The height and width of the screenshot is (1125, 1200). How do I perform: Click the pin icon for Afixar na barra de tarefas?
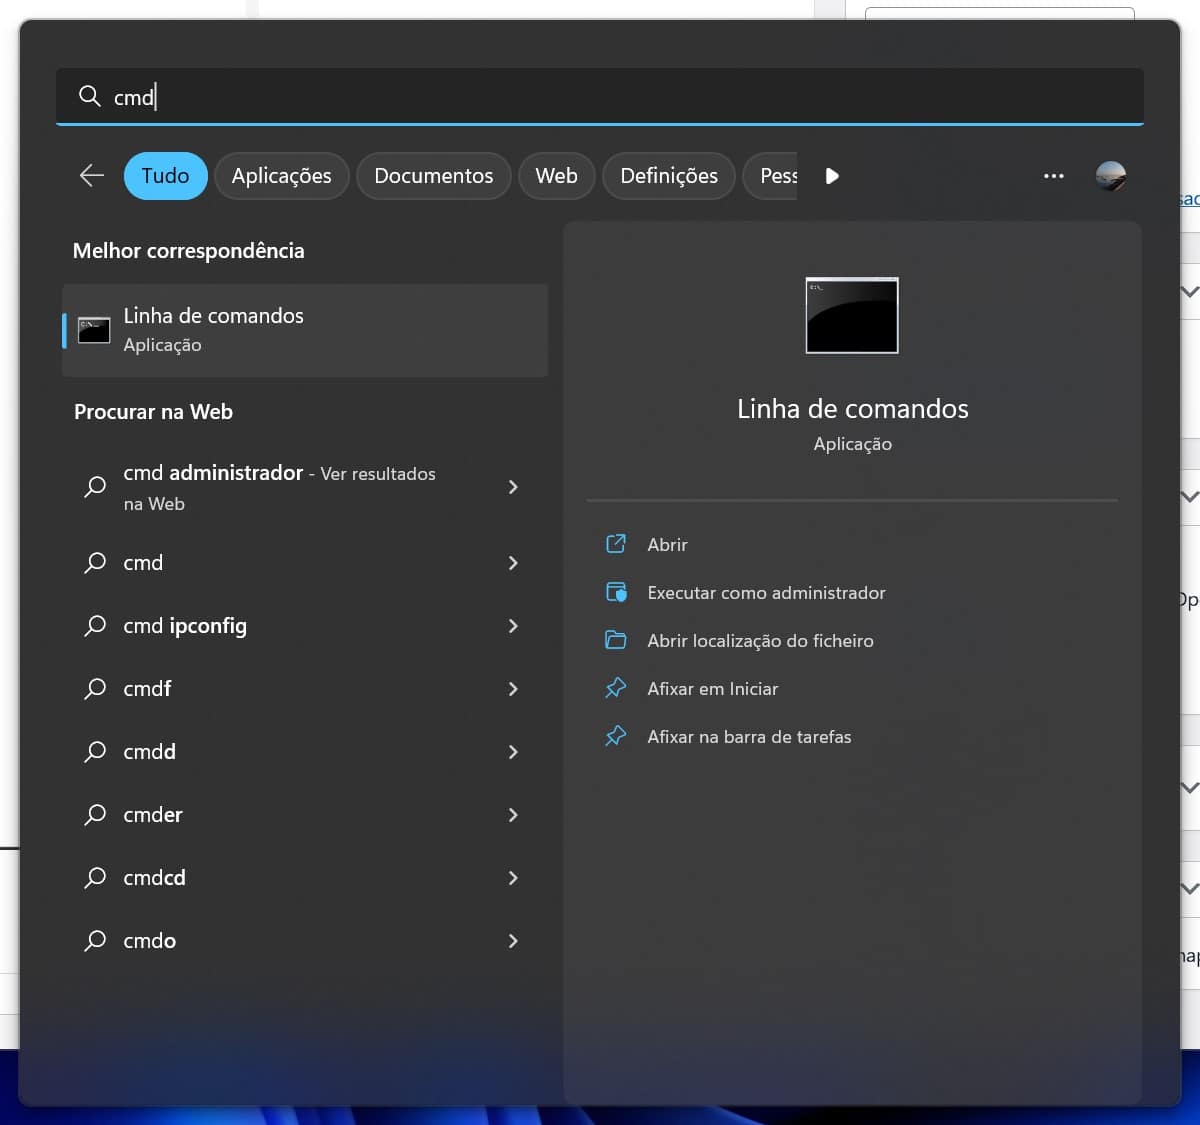(616, 737)
